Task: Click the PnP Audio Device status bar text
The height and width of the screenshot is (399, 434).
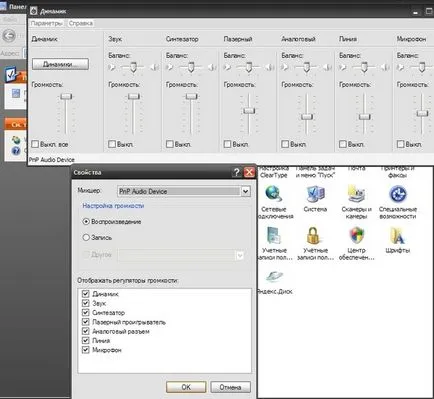Action: [52, 160]
